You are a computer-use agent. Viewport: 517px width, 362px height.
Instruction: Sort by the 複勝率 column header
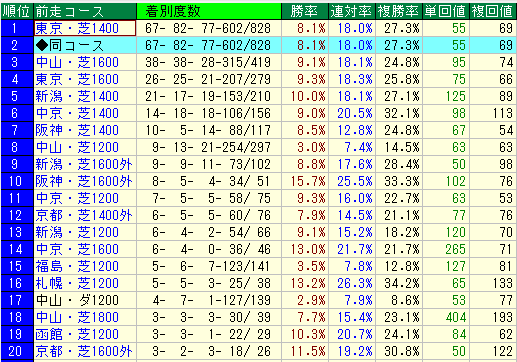click(x=399, y=11)
